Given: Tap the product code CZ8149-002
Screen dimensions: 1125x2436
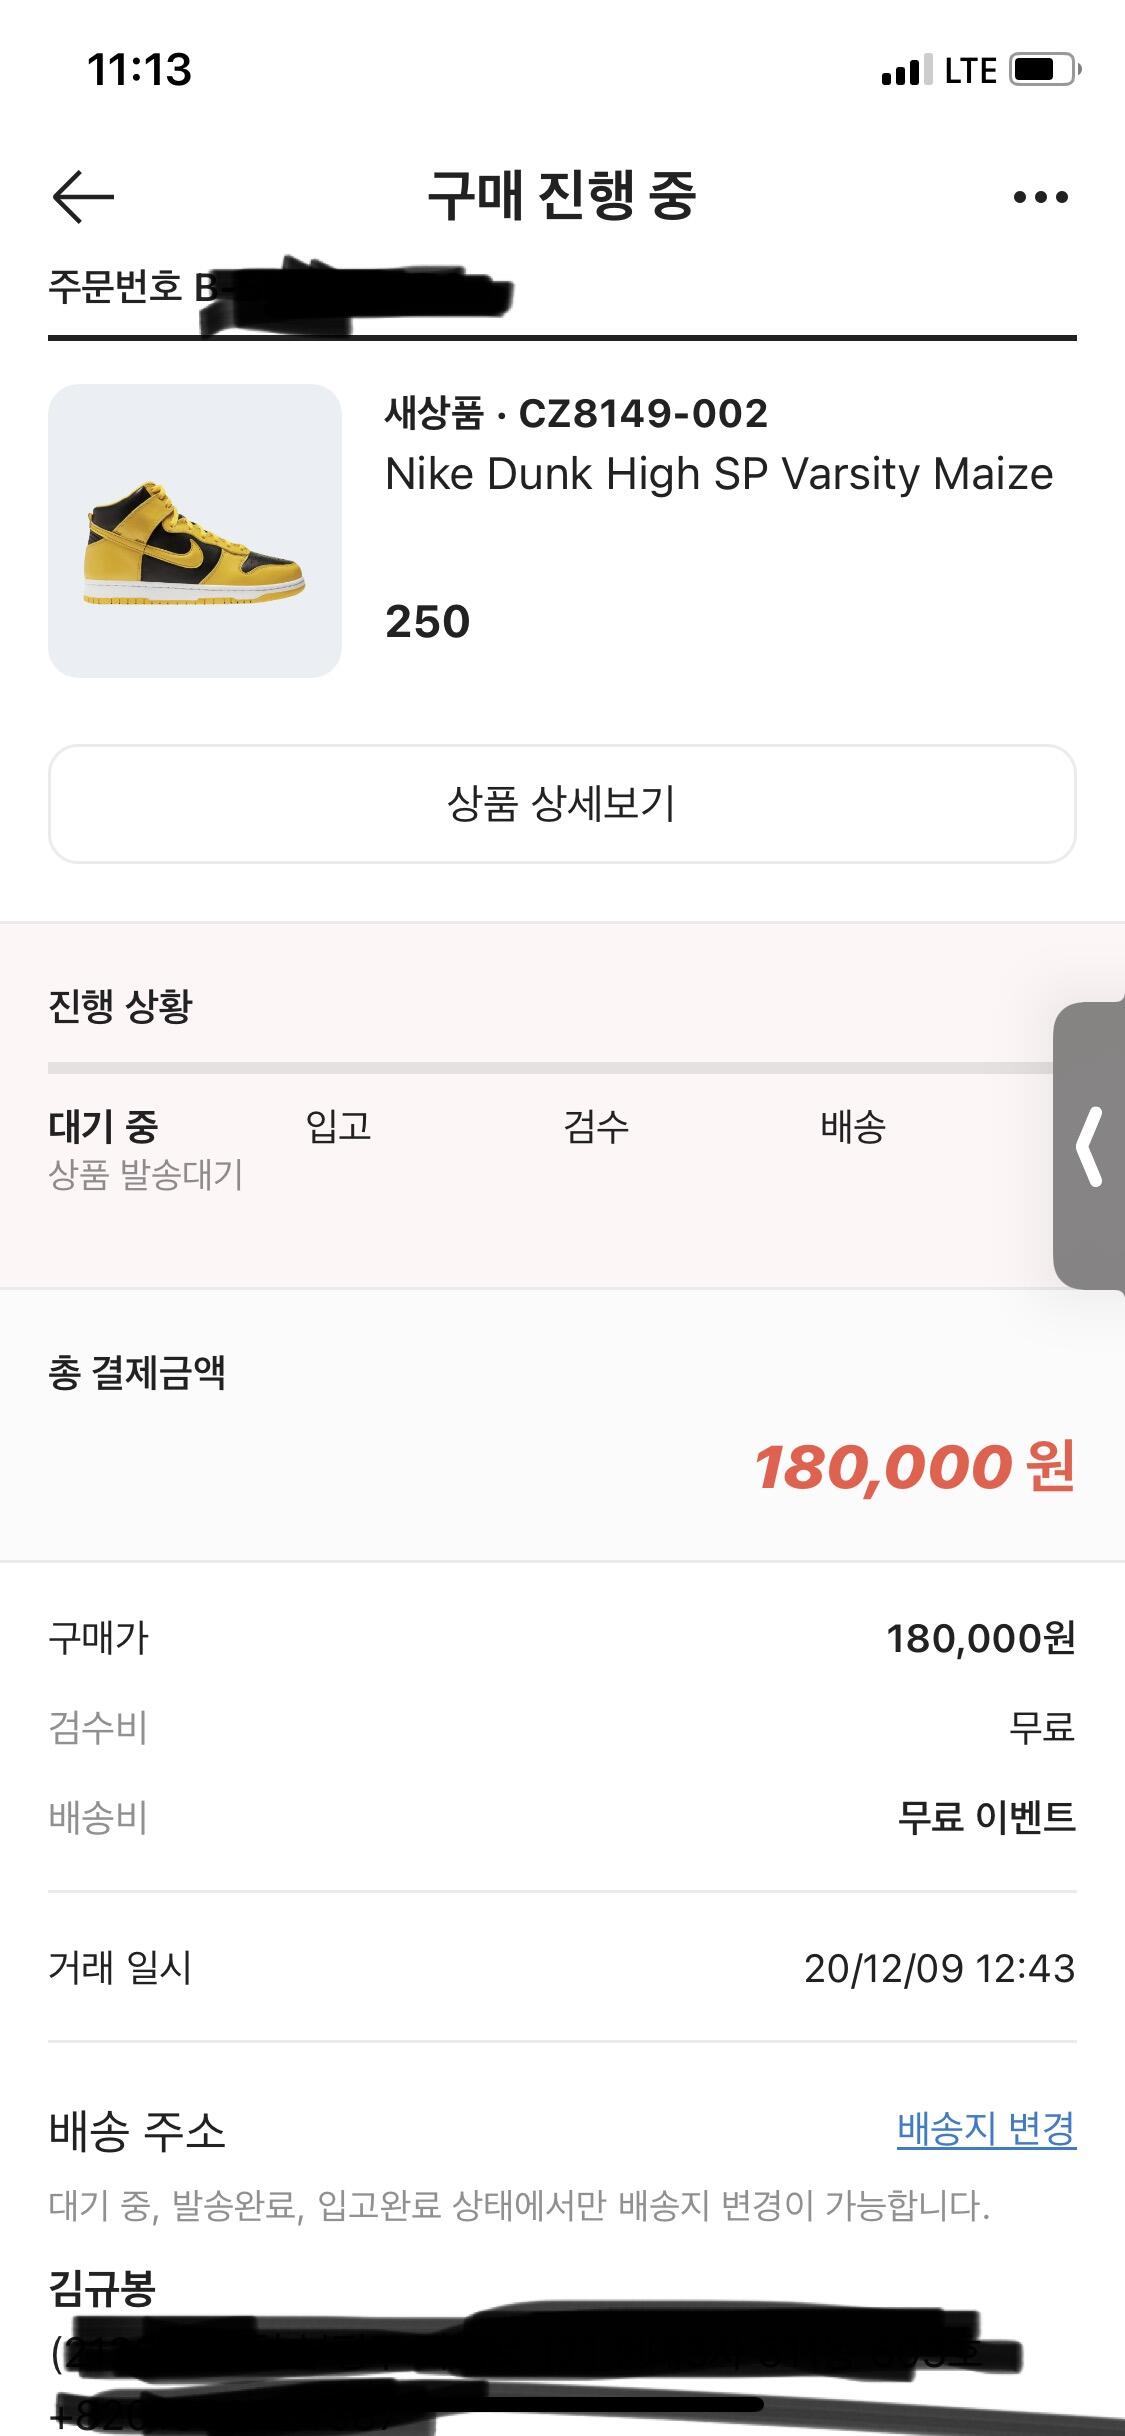Looking at the screenshot, I should coord(643,414).
